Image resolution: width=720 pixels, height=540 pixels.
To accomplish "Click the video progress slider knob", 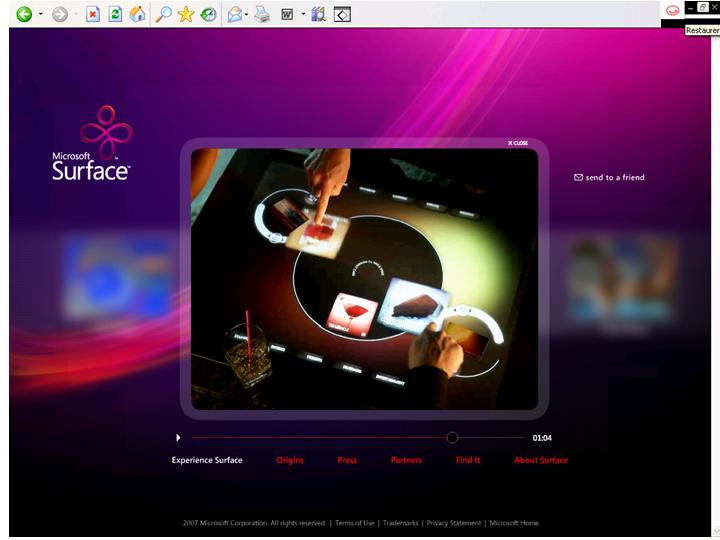I will 452,438.
